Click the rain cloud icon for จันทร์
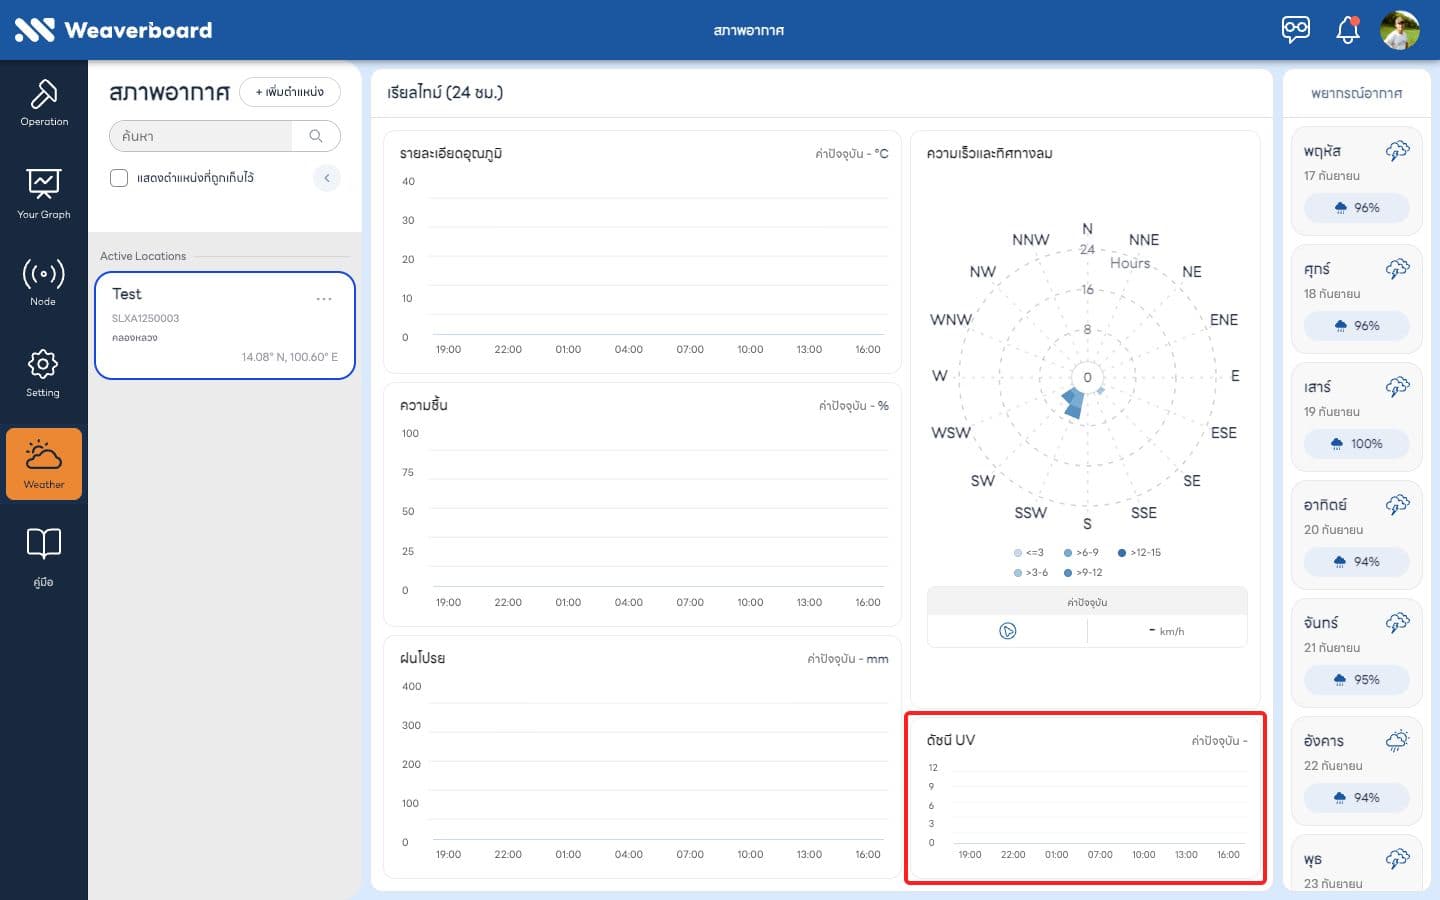Screen dimensions: 1440x900 pyautogui.click(x=1397, y=623)
